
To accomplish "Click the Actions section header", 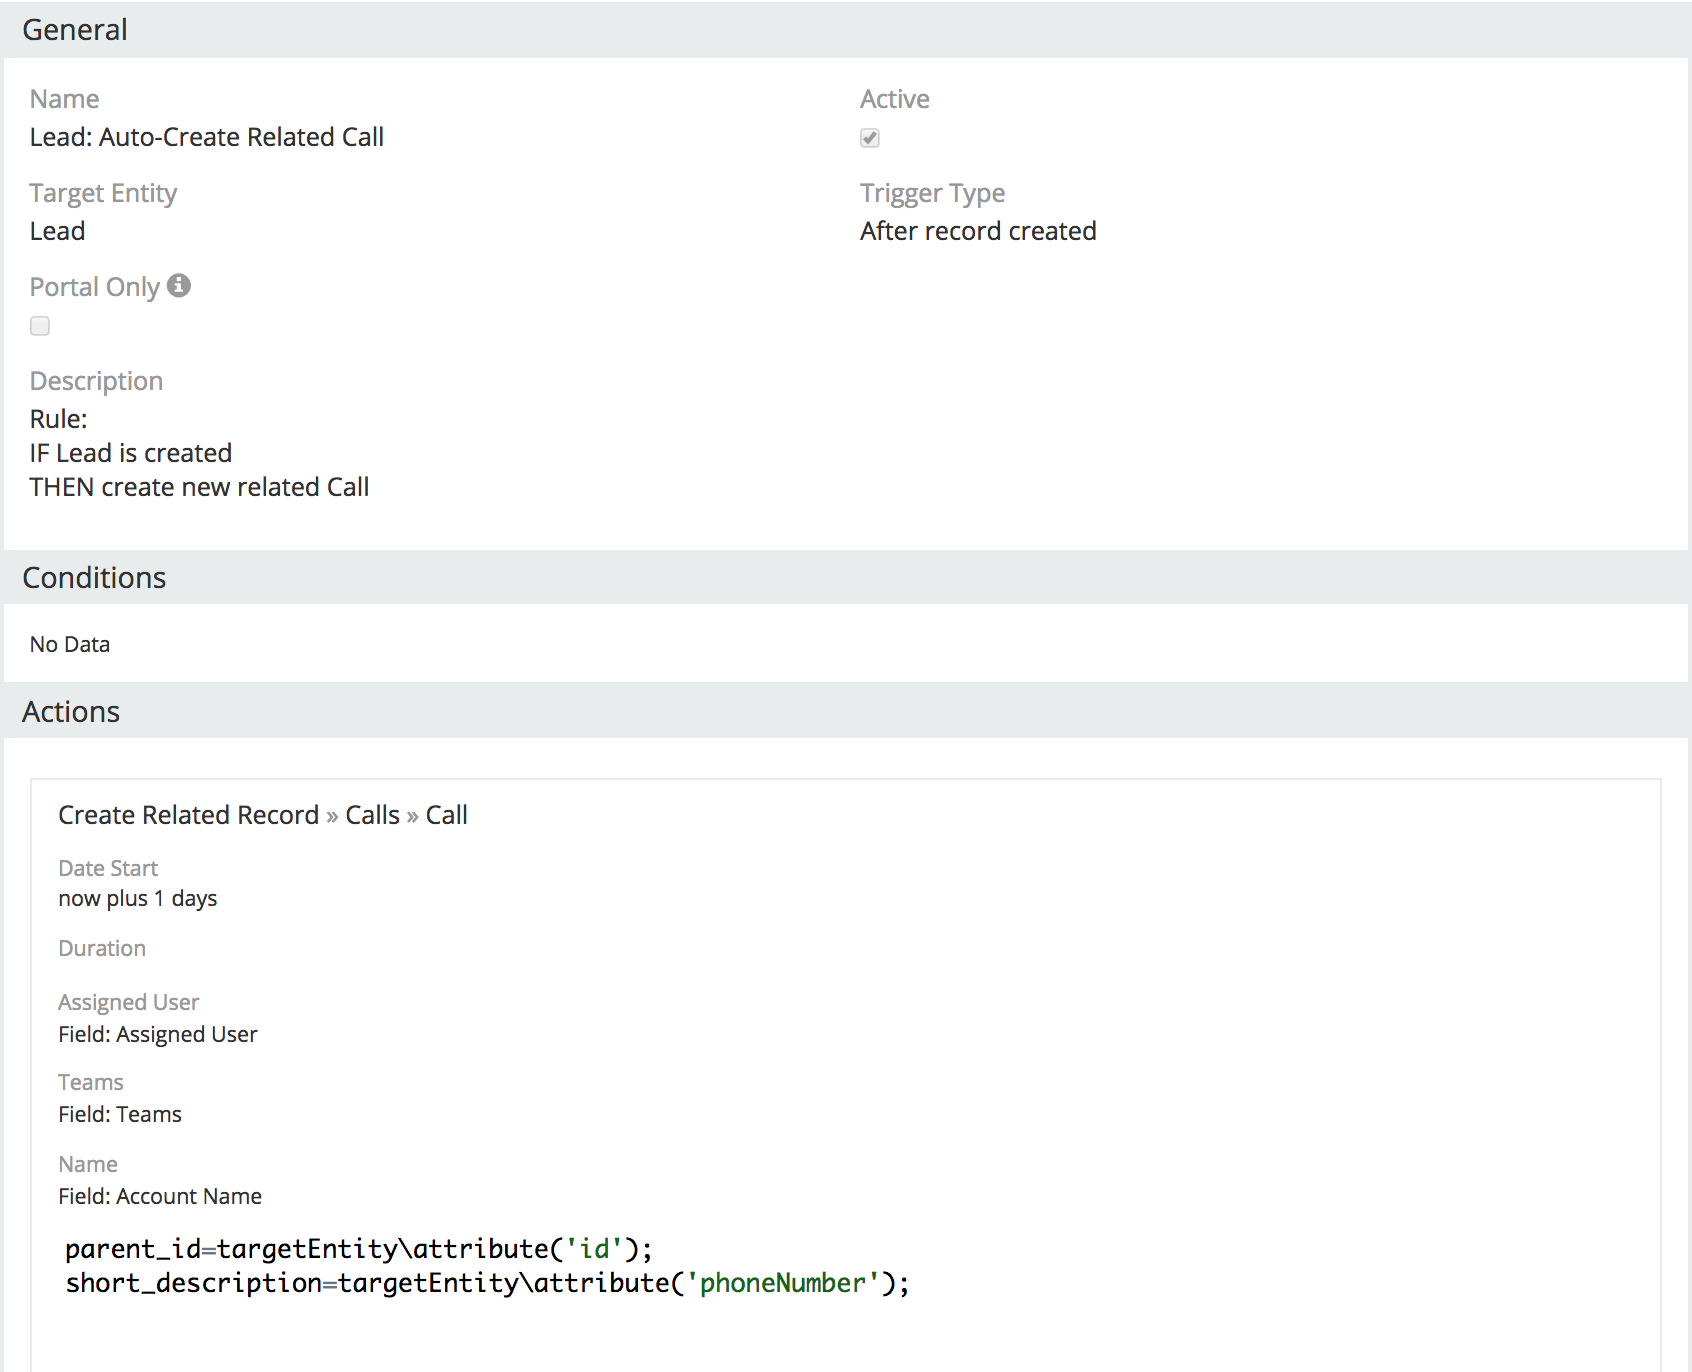I will pos(71,712).
